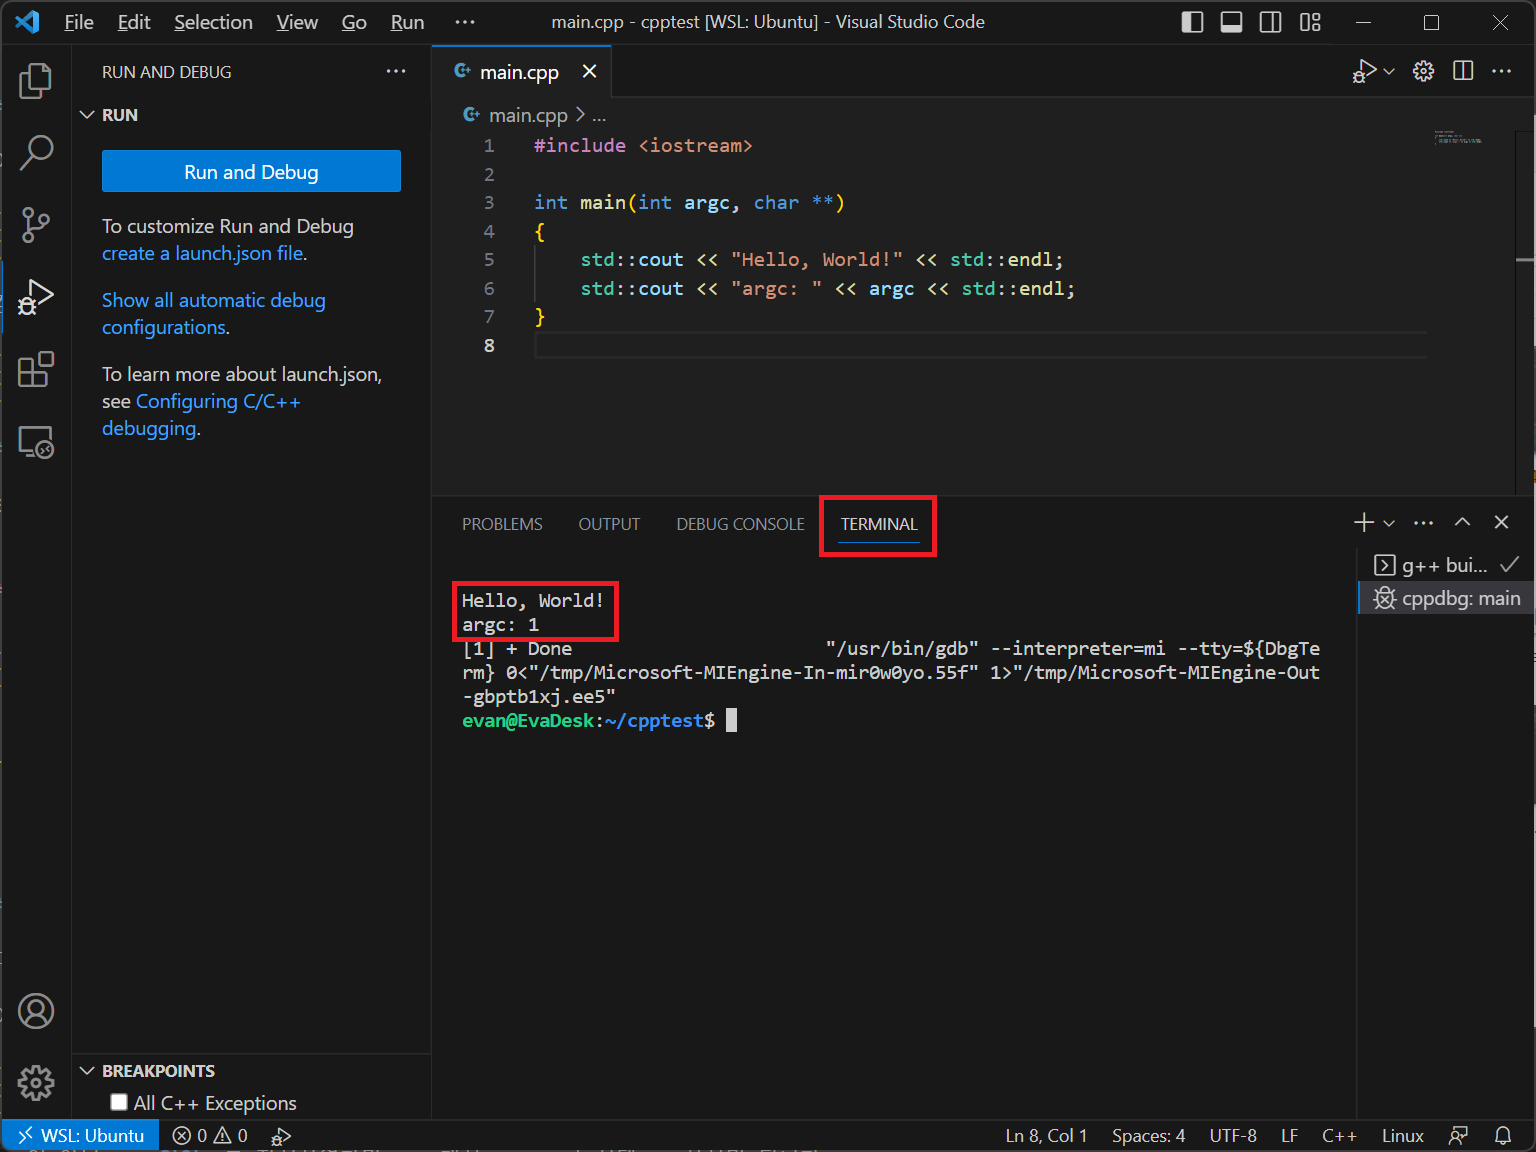Screen dimensions: 1536x1152
Task: Open the Extensions view
Action: 36,369
